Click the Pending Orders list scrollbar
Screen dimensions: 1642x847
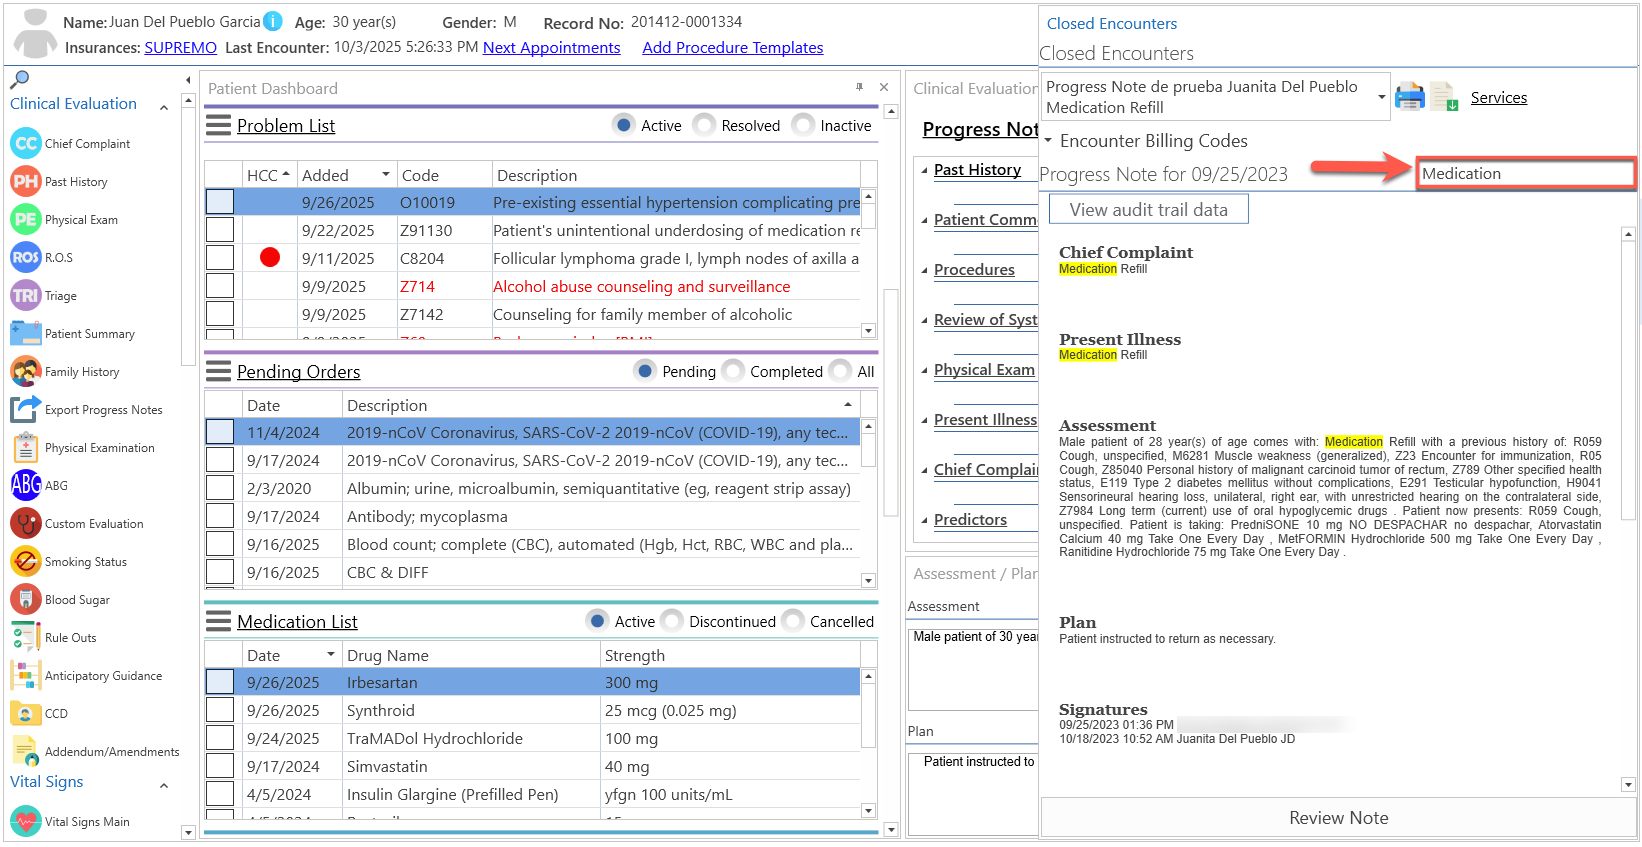tap(868, 504)
